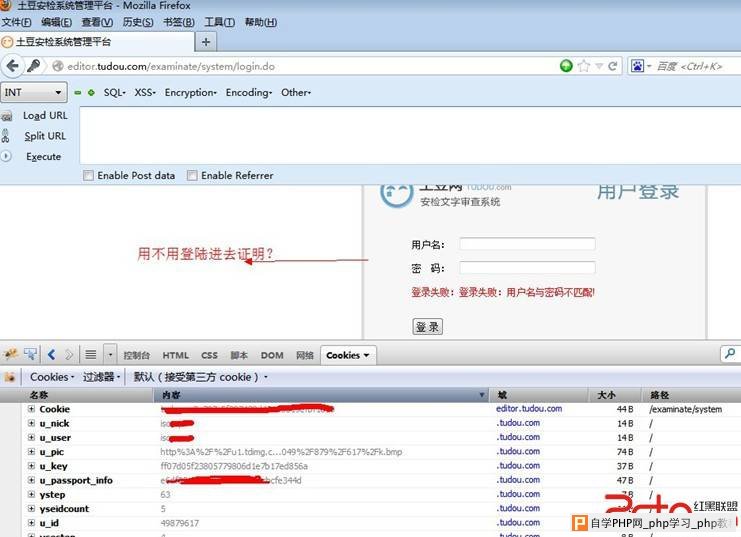
Task: Open the 文件(F) menu
Action: click(17, 22)
